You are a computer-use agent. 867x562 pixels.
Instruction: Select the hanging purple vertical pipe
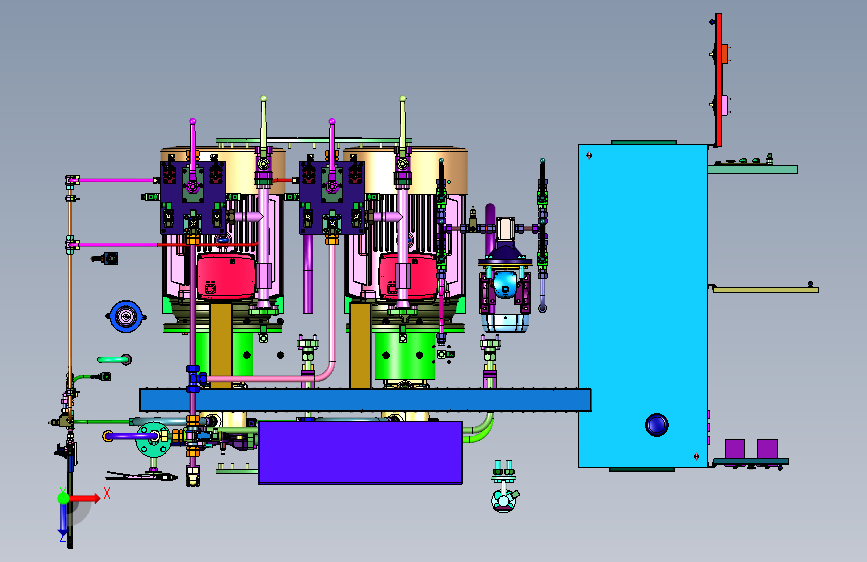coord(308,274)
